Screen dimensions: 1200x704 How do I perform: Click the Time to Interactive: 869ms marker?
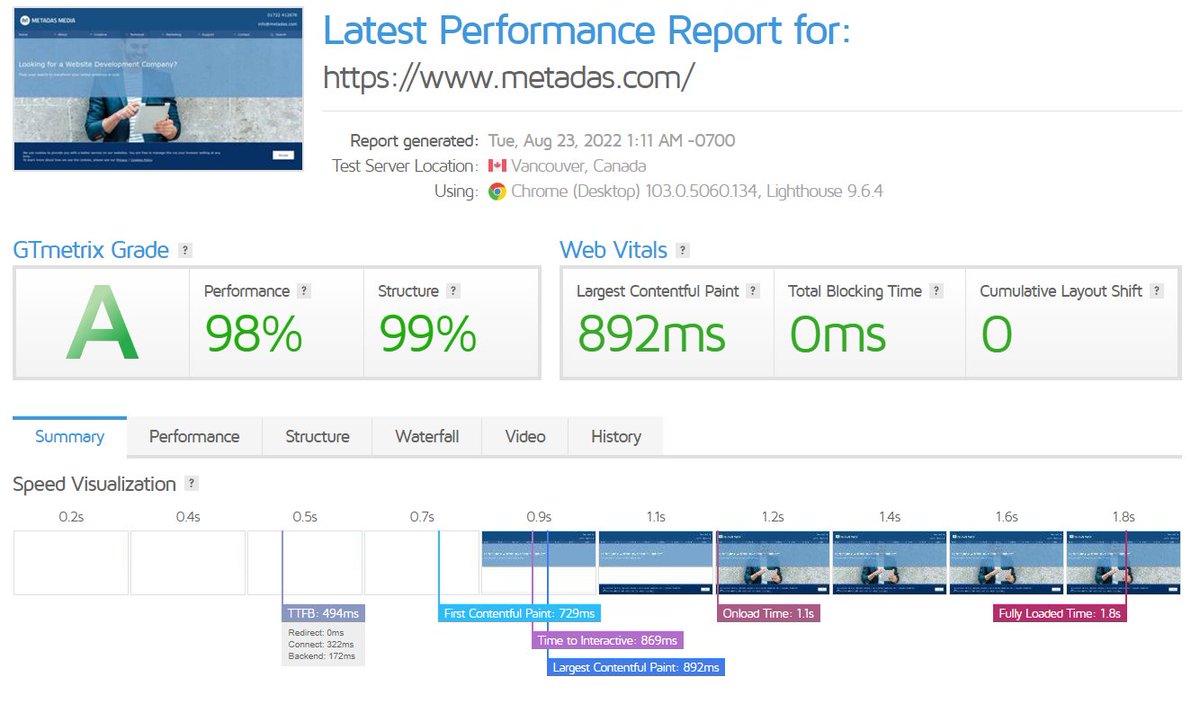[606, 640]
